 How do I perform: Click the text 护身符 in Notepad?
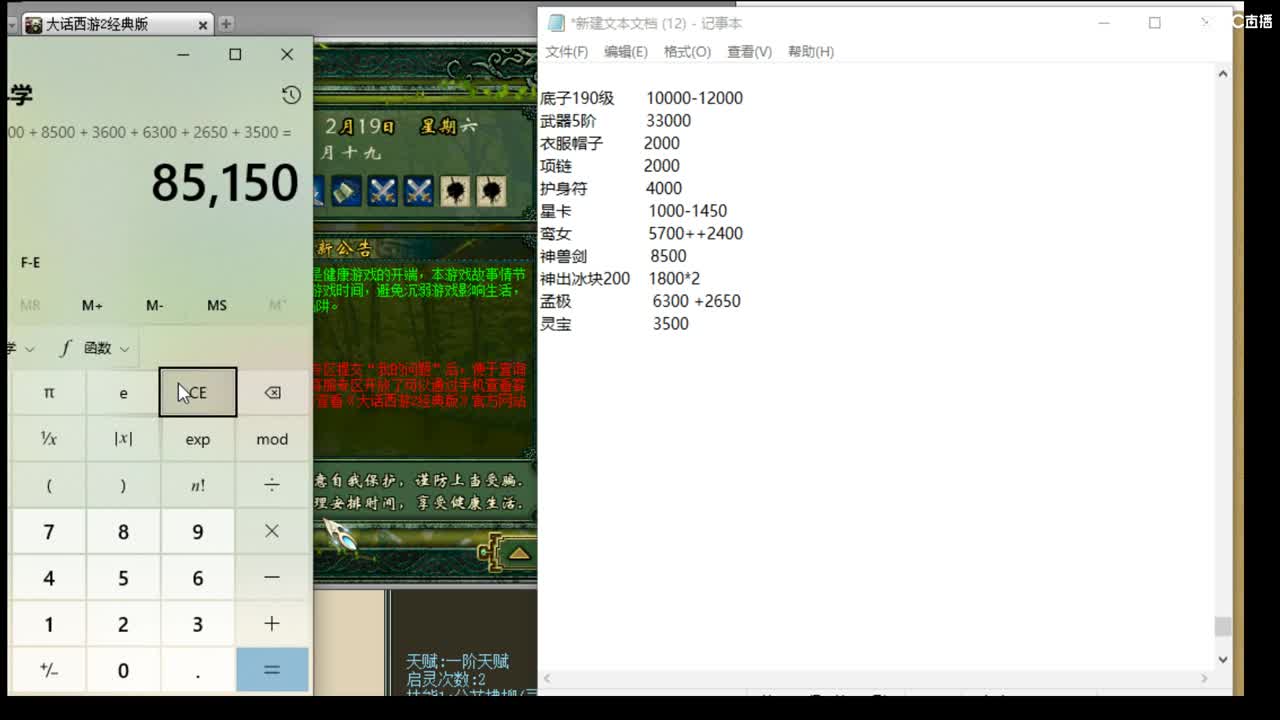563,188
